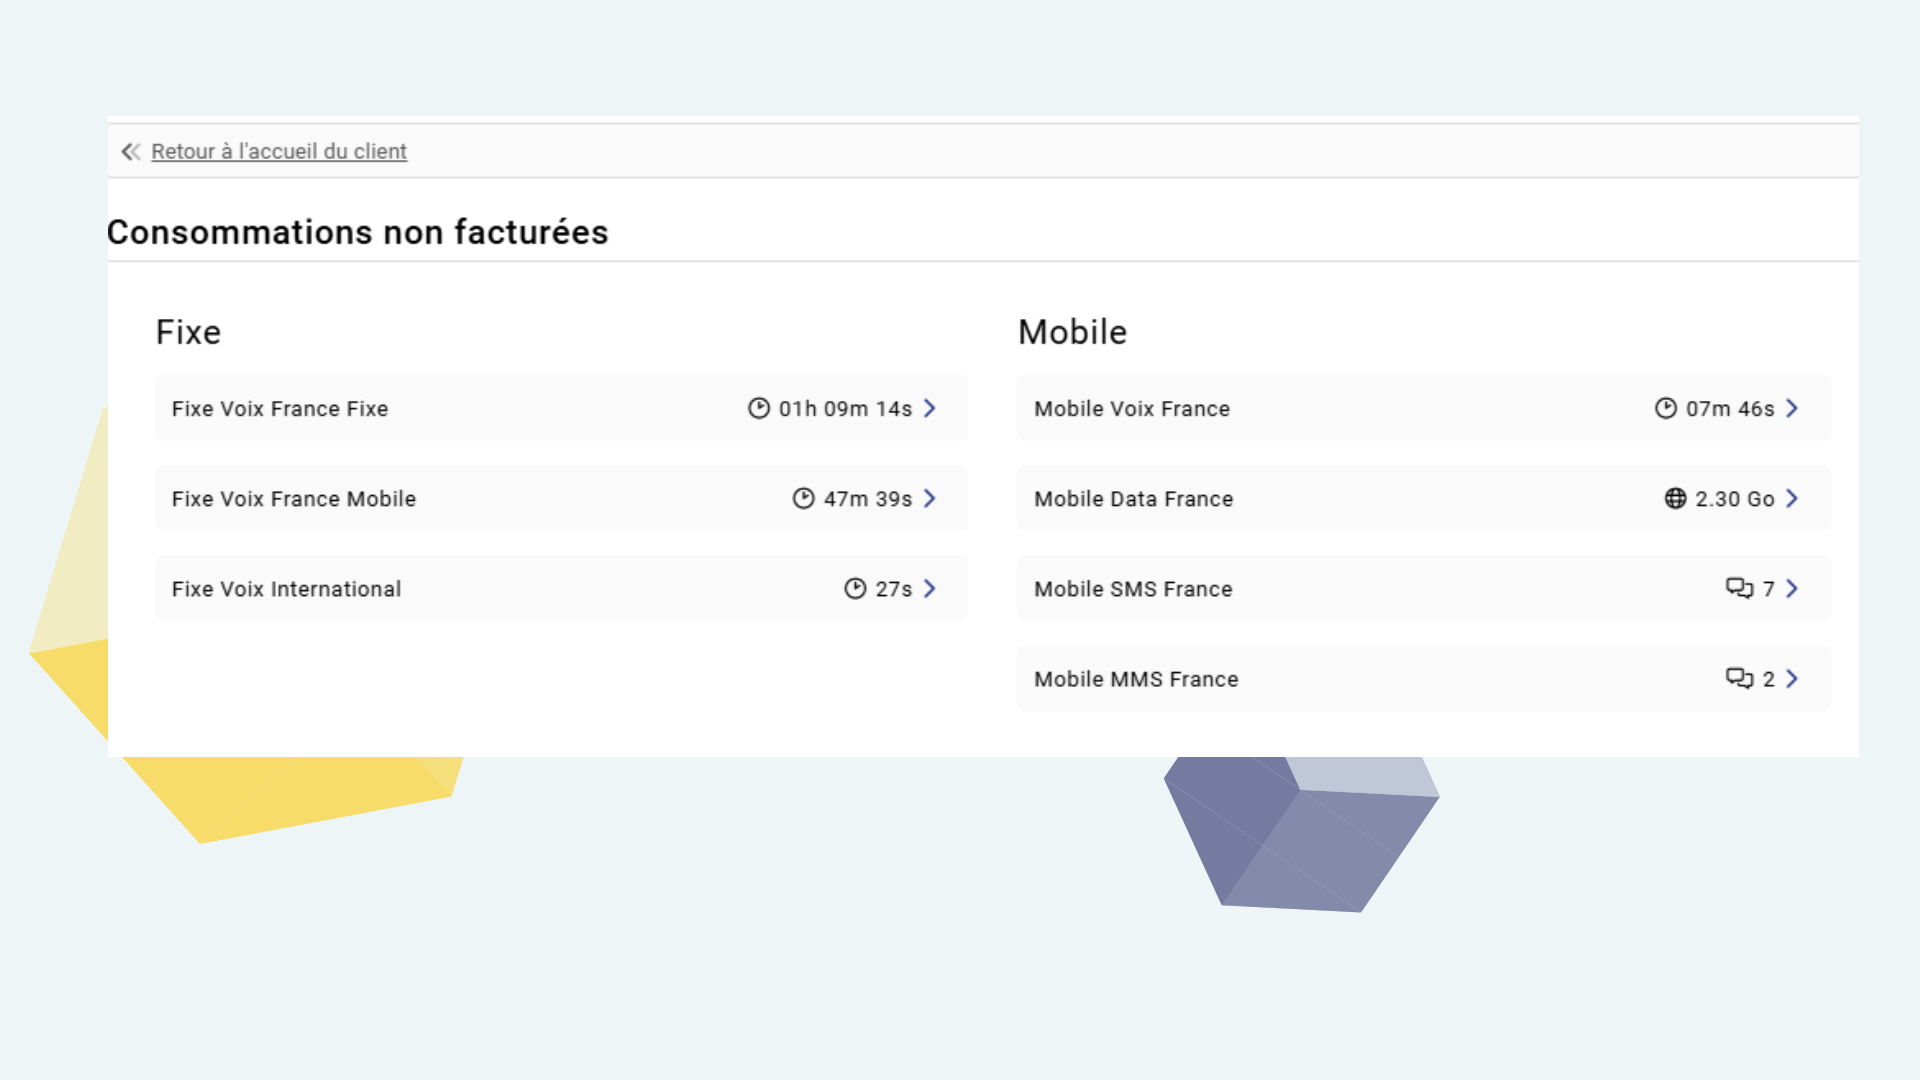Open Retour à l'accueil du client link
This screenshot has width=1920, height=1080.
[279, 151]
